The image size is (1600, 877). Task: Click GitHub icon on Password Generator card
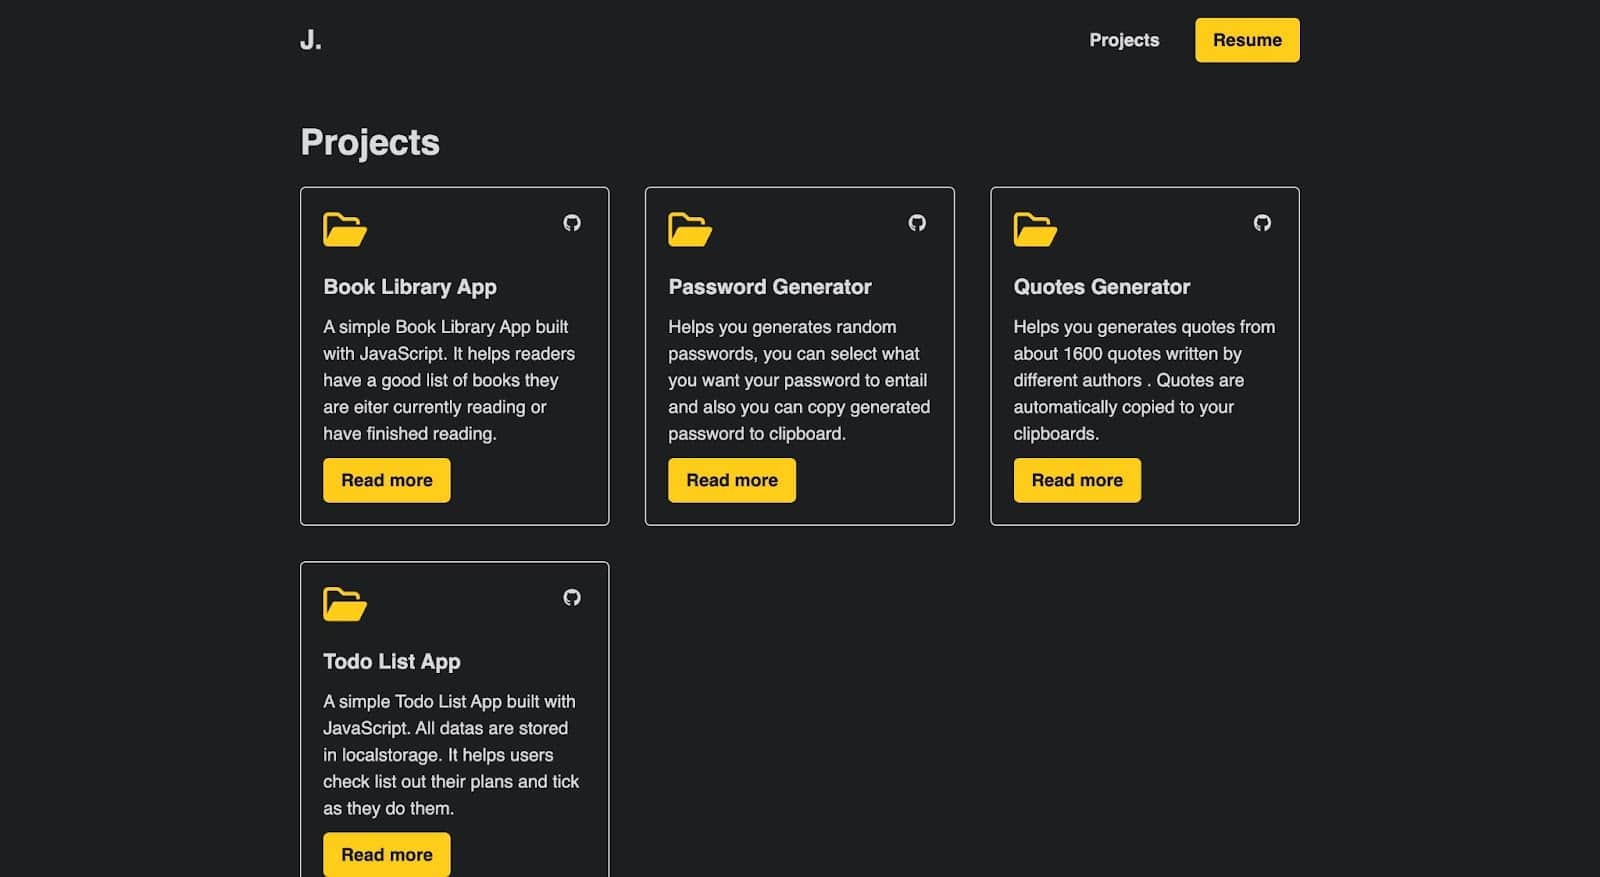click(x=916, y=223)
